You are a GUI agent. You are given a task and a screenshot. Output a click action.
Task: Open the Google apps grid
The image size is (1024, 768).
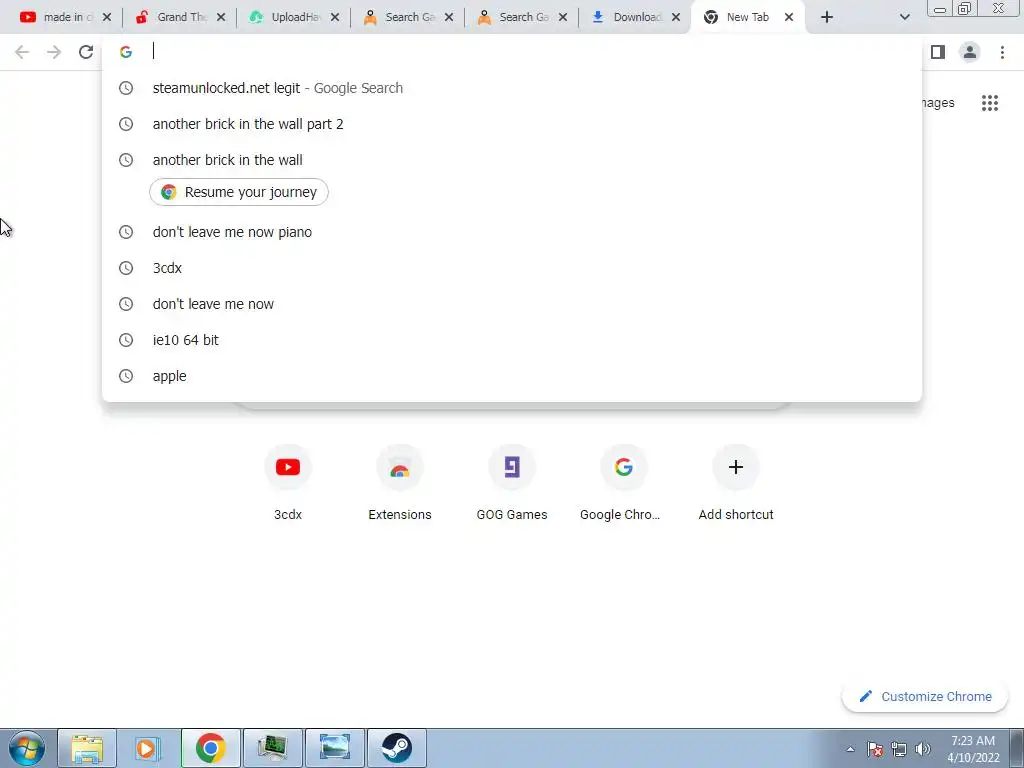(x=990, y=103)
